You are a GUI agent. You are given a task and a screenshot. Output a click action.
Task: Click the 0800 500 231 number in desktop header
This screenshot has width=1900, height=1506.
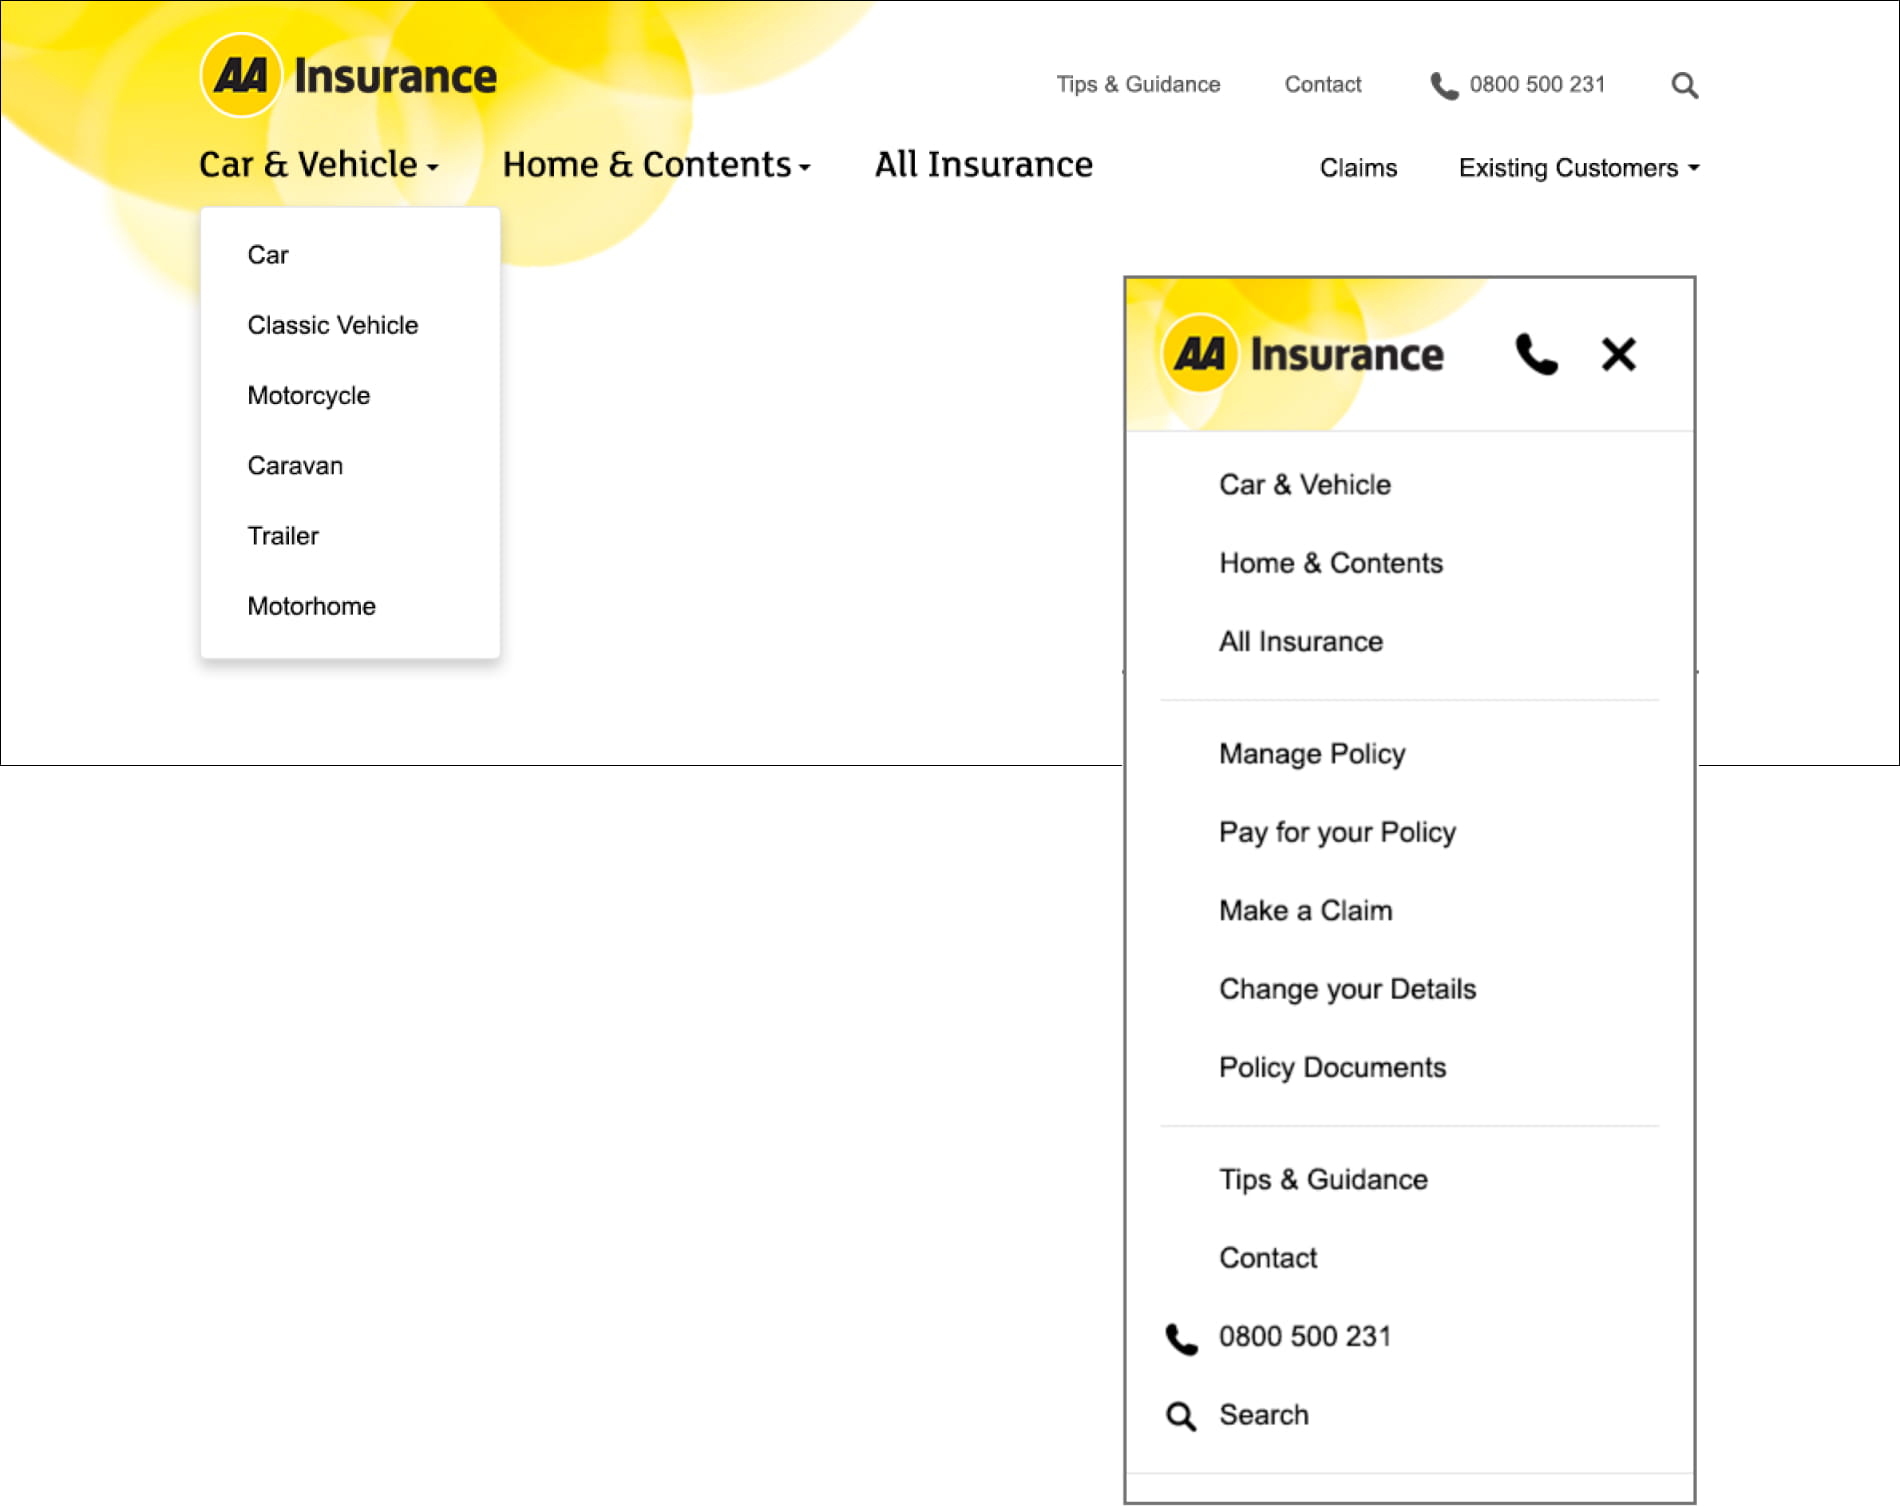coord(1537,84)
